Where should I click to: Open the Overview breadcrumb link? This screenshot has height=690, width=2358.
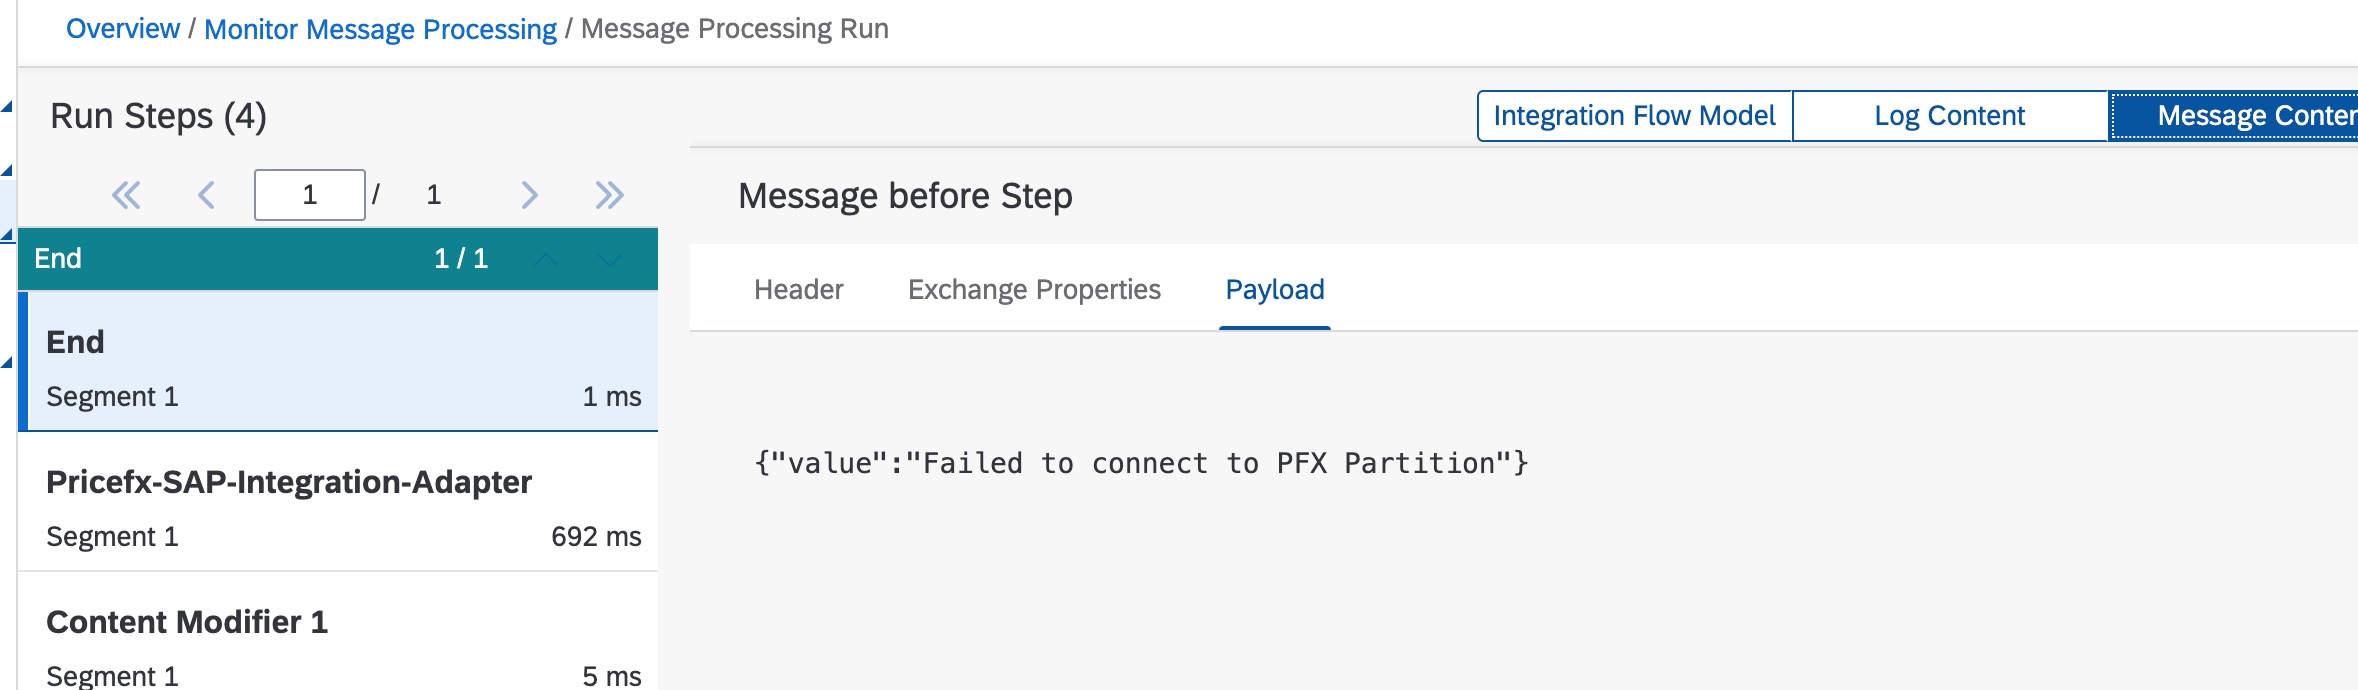[123, 29]
